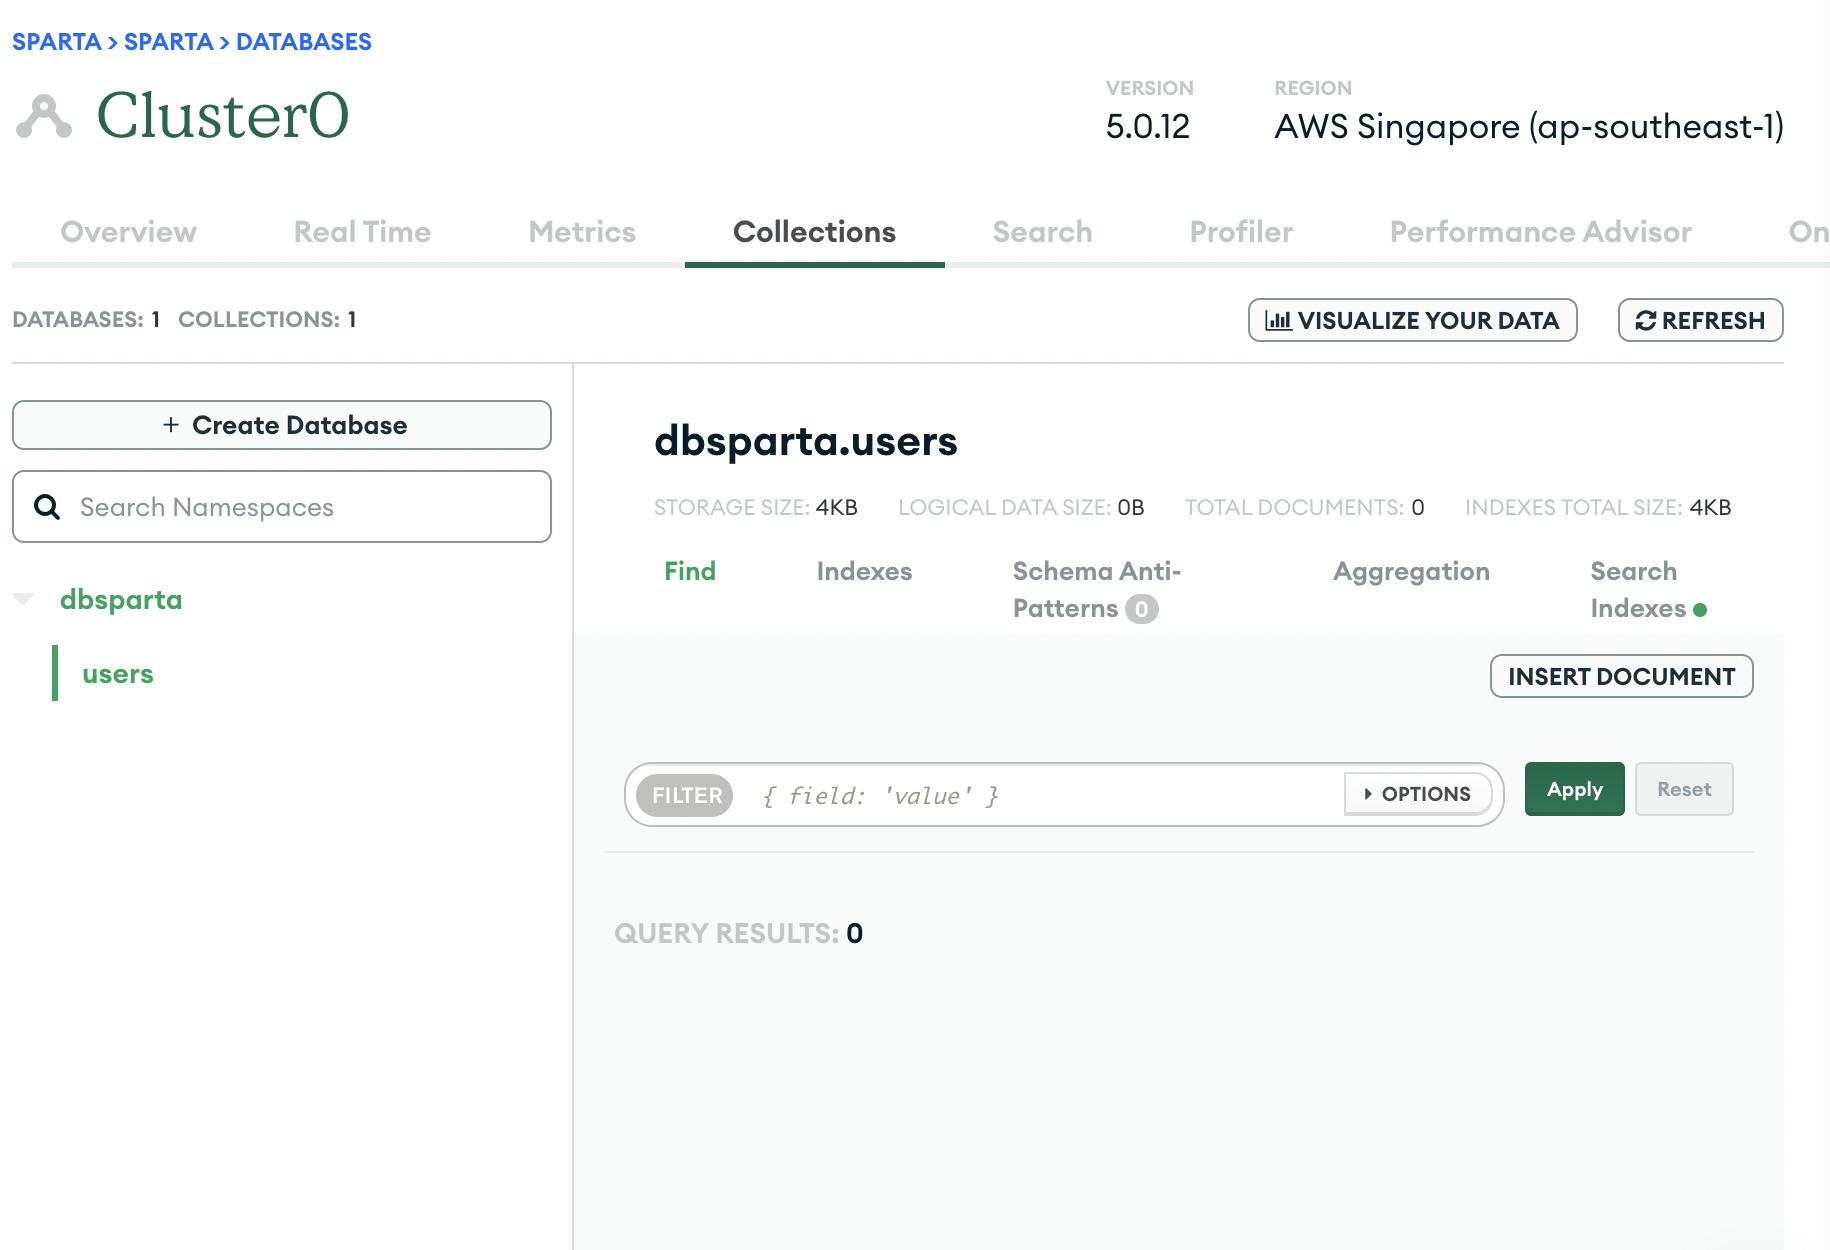
Task: Click the COLLECTIONS: 1 count
Action: [x=267, y=319]
